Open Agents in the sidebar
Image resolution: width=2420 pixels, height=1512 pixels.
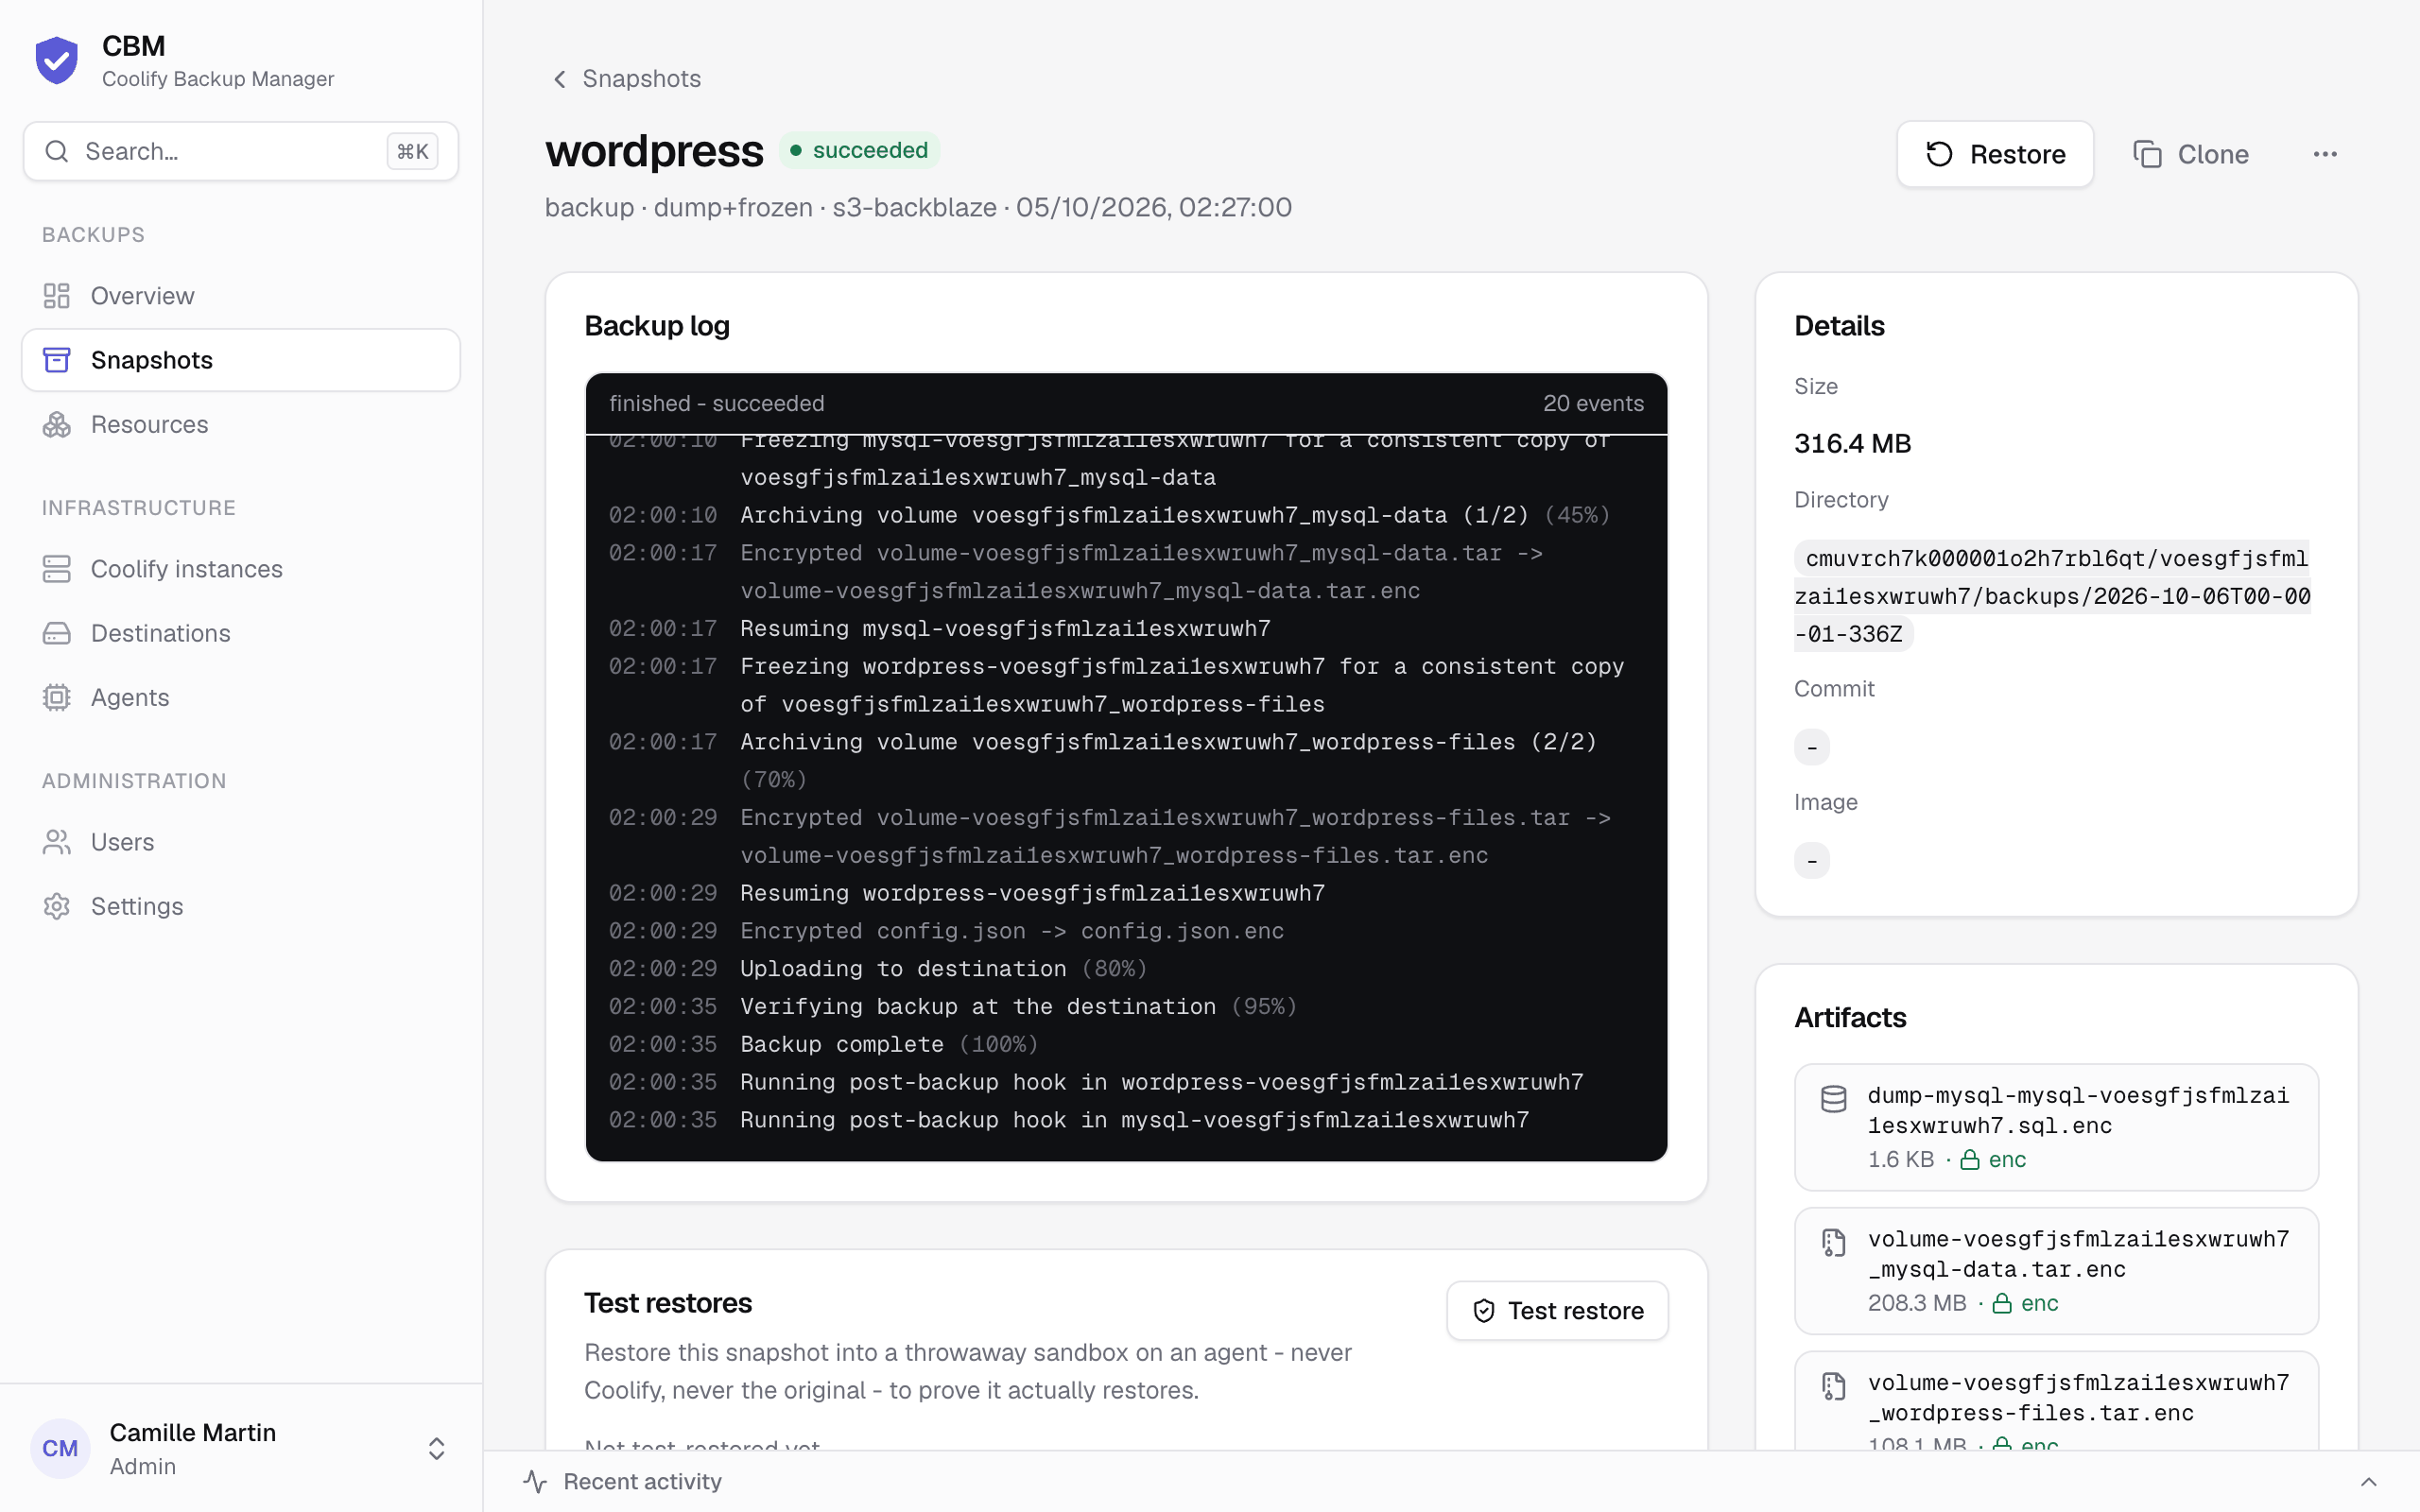241,698
